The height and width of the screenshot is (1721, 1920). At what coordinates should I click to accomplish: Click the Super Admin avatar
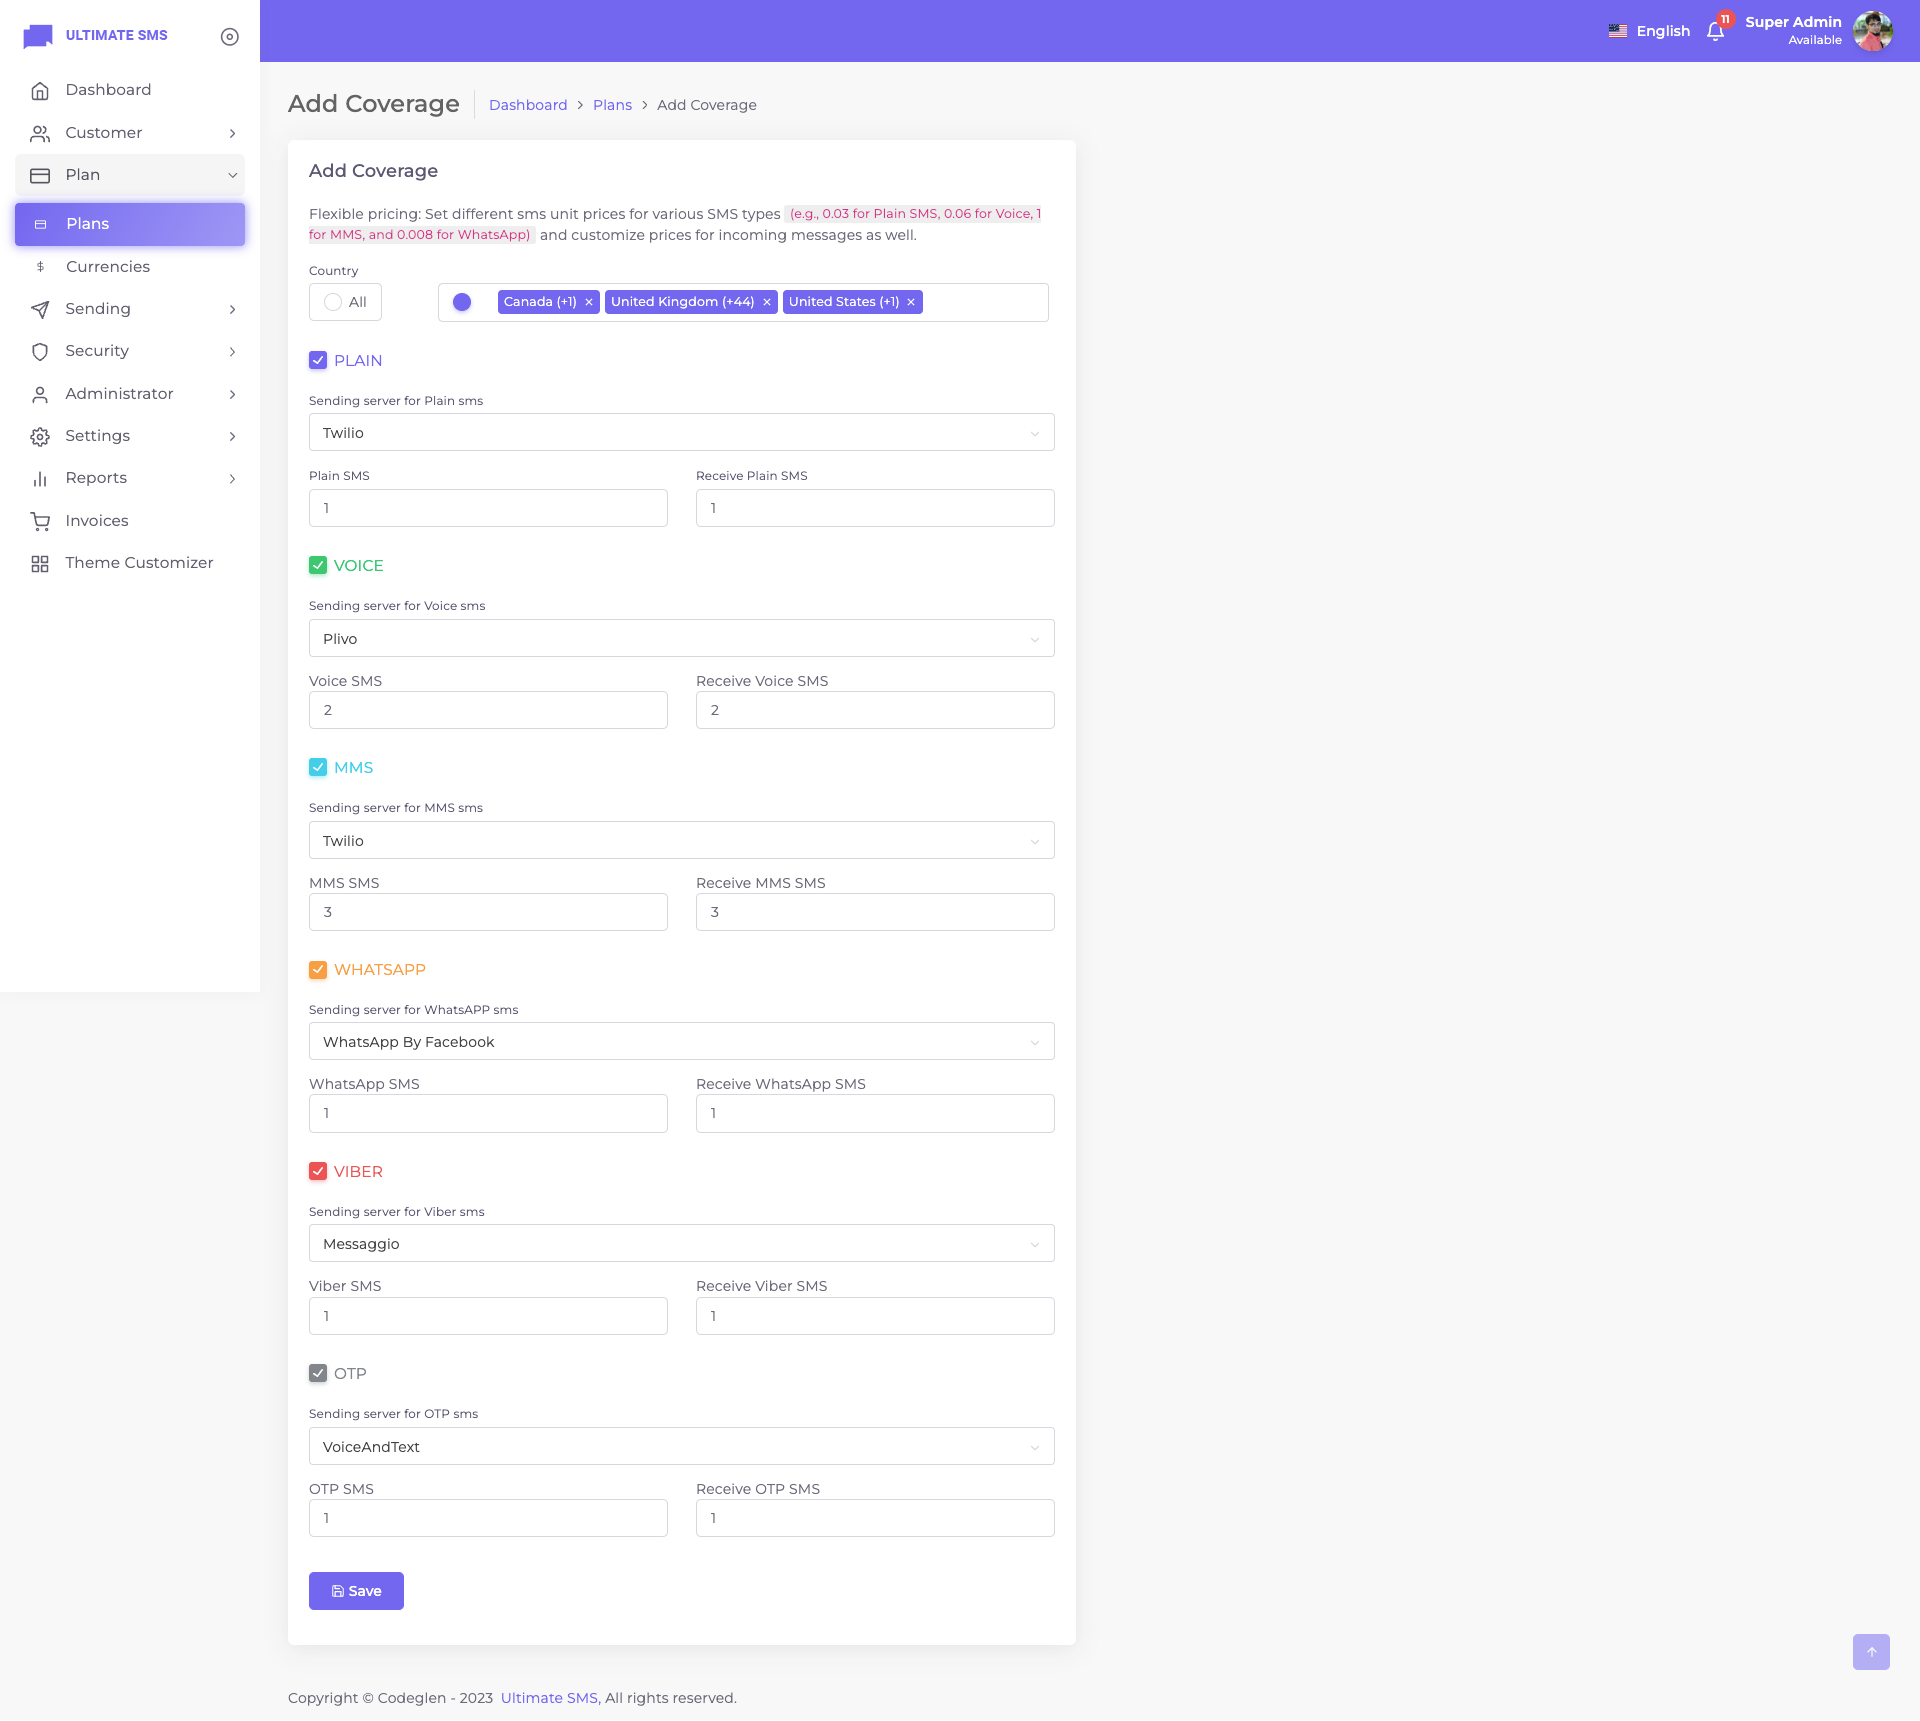[x=1872, y=31]
